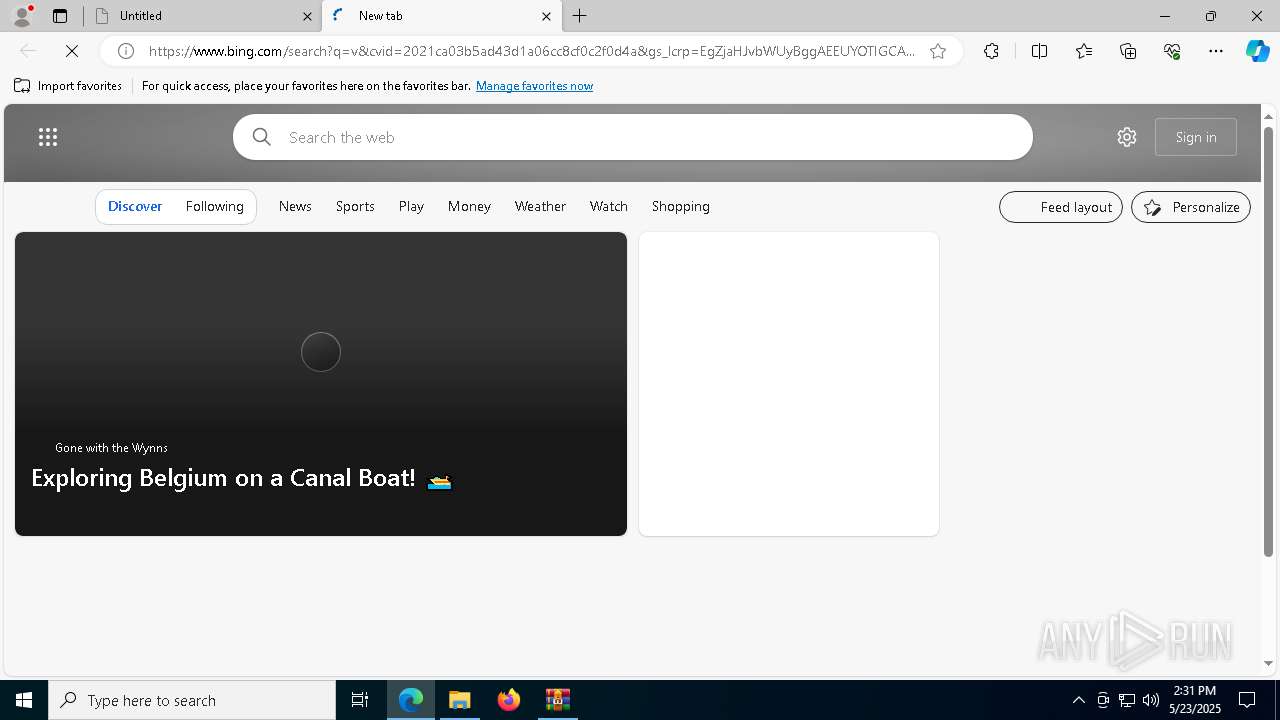Viewport: 1280px width, 720px height.
Task: Open the Shopping tab
Action: point(681,206)
